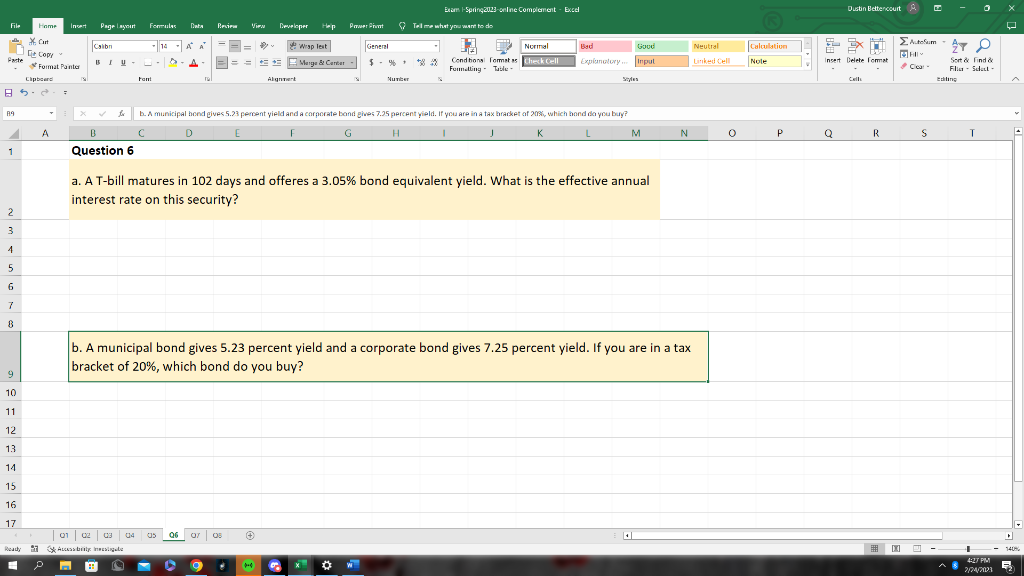Open the font name dropdown

(x=153, y=46)
